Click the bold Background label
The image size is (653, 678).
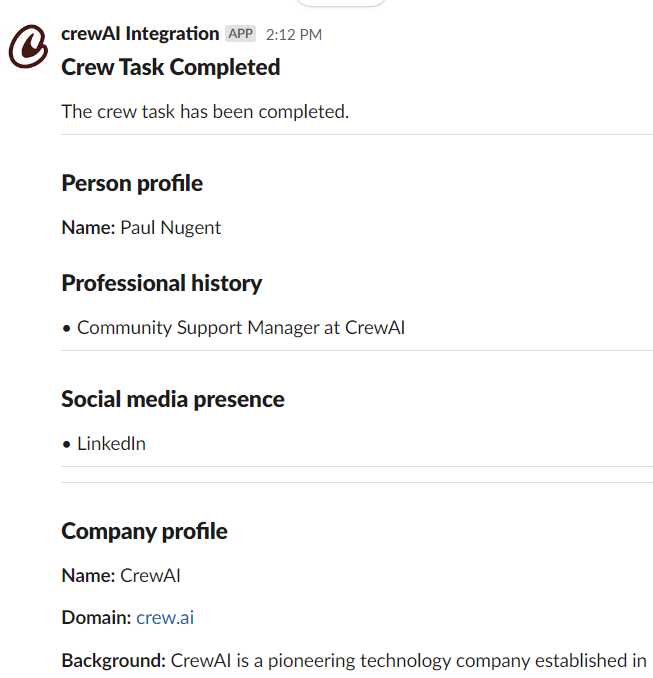point(113,661)
